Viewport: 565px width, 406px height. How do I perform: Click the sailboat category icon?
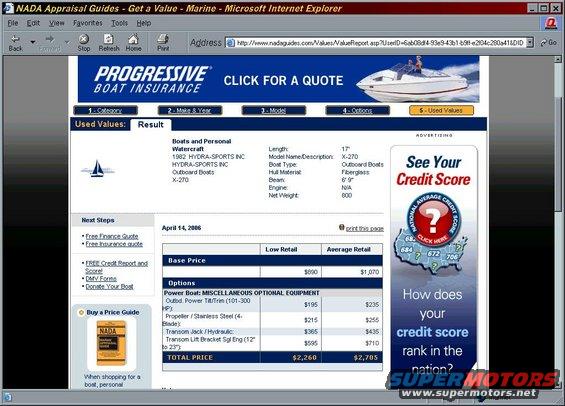pyautogui.click(x=97, y=169)
